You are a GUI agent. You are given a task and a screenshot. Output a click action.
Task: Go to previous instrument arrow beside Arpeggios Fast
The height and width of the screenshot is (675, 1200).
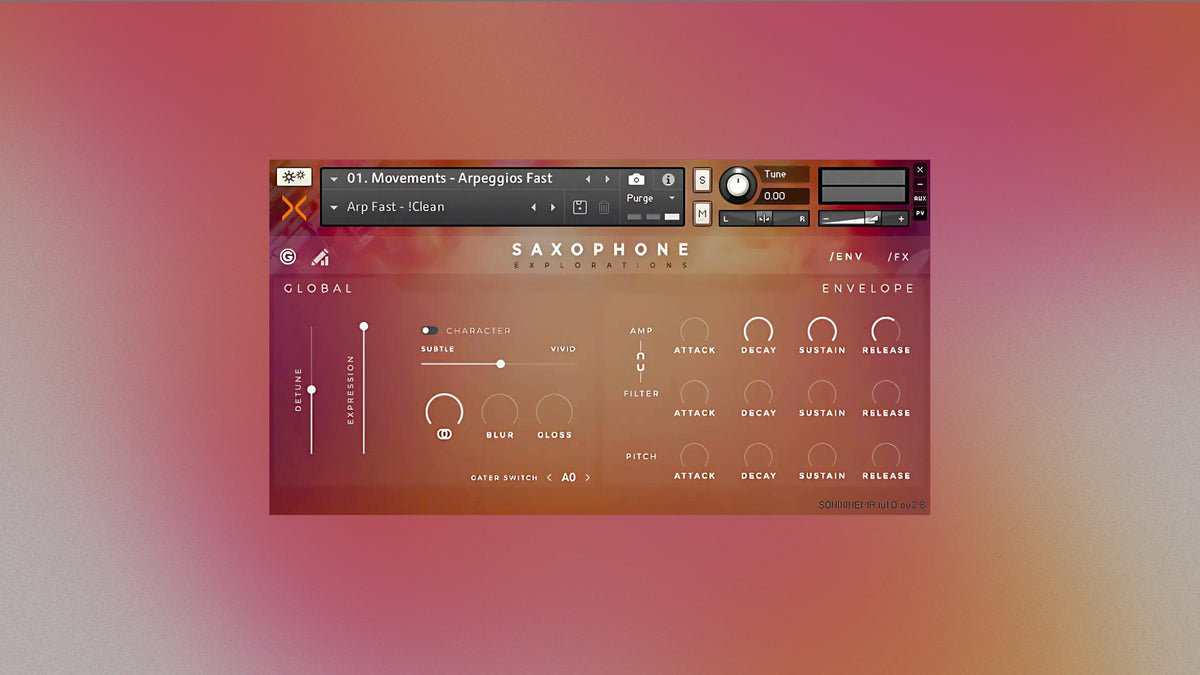pos(588,179)
